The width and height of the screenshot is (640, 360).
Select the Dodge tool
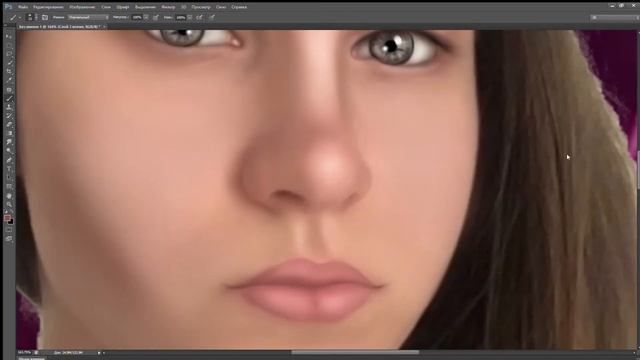click(9, 151)
